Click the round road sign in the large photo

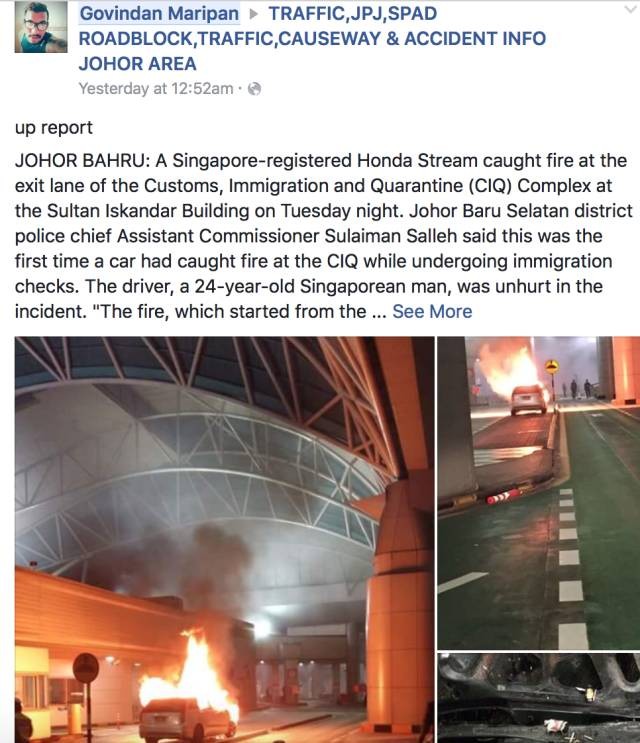86,668
